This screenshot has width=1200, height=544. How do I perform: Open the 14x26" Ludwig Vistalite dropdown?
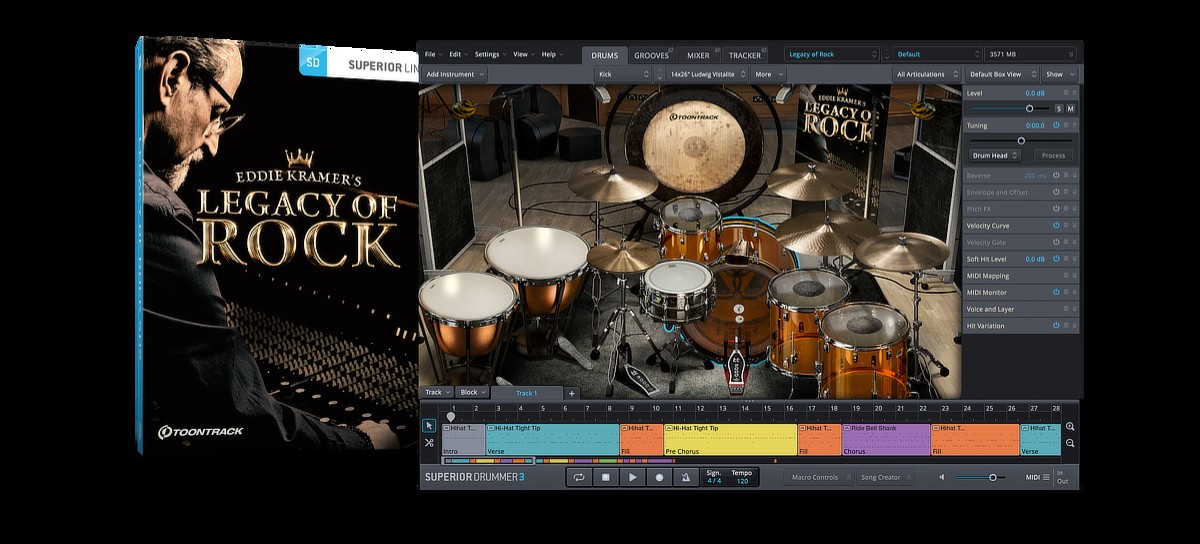point(706,74)
